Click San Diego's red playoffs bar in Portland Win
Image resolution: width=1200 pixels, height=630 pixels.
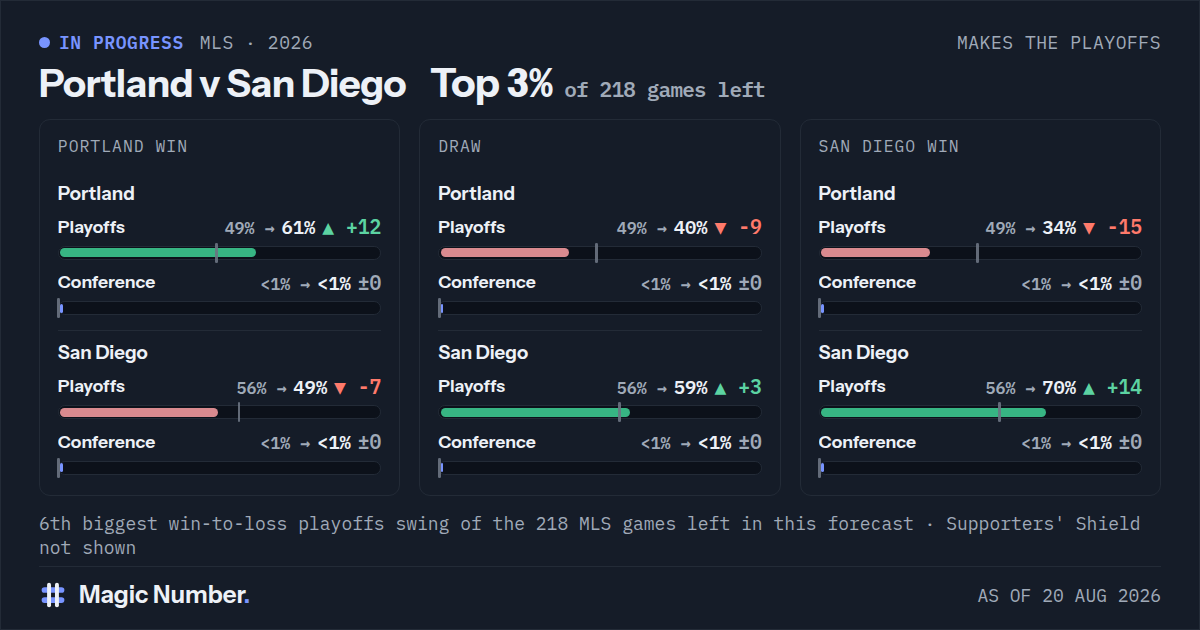click(139, 412)
